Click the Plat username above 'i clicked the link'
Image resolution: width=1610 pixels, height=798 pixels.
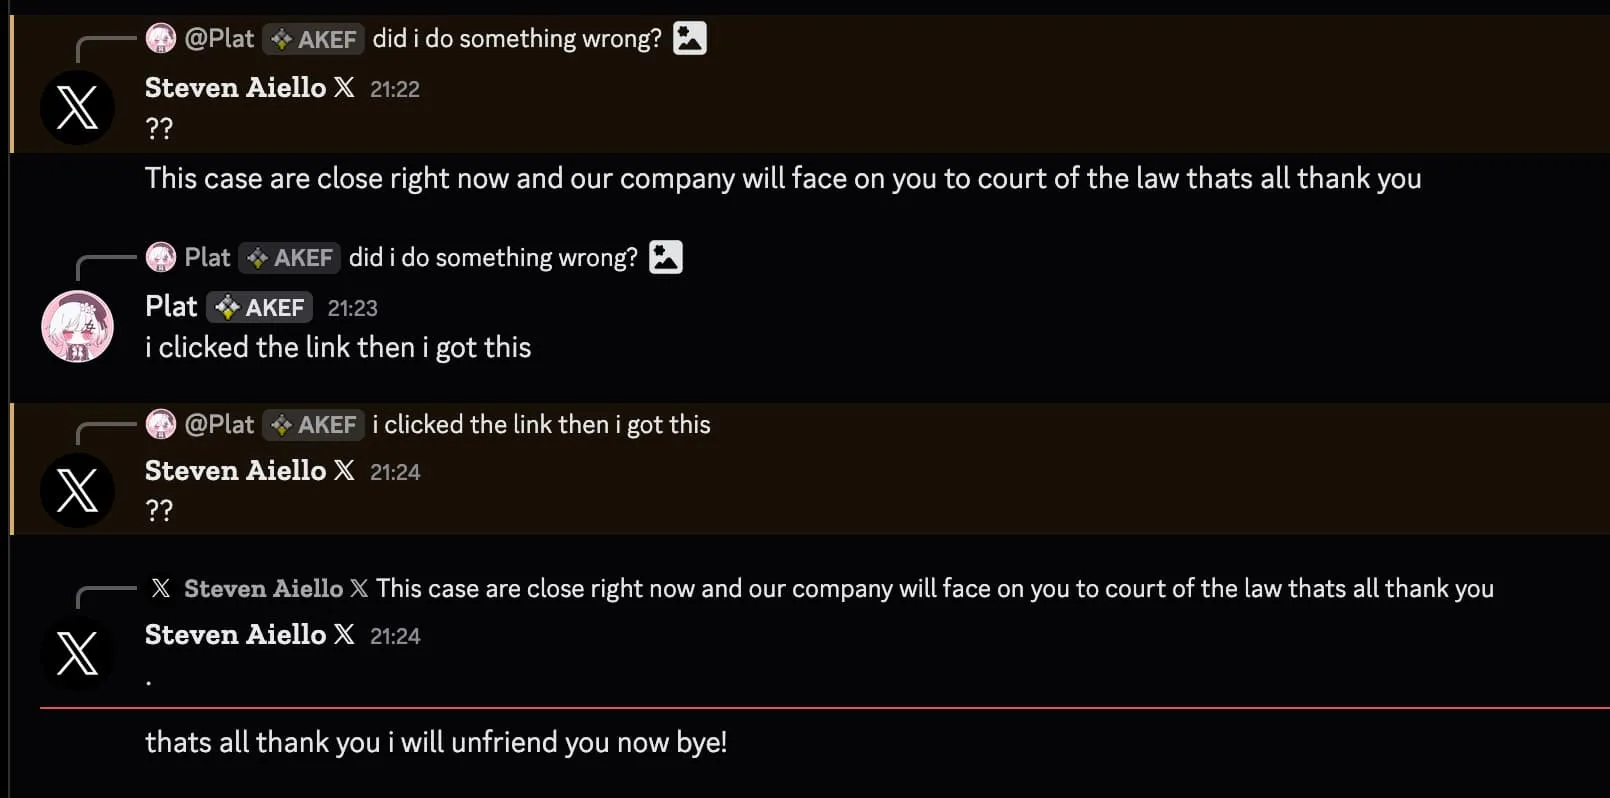(170, 307)
